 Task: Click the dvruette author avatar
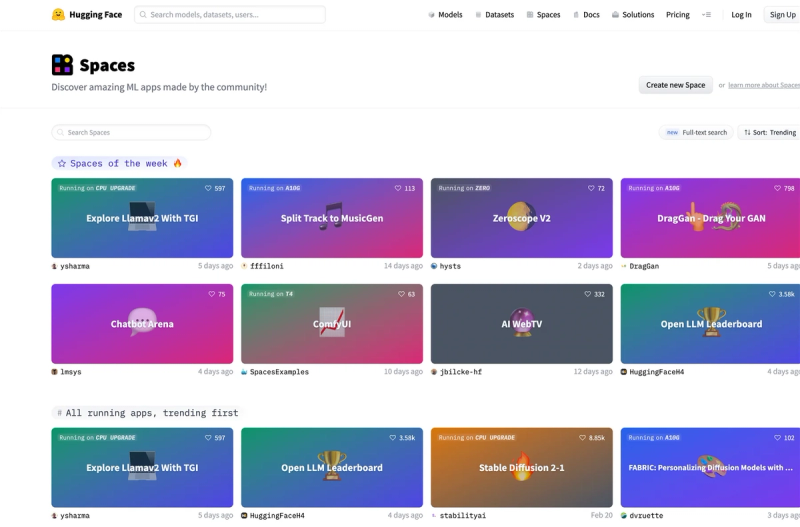[623, 515]
